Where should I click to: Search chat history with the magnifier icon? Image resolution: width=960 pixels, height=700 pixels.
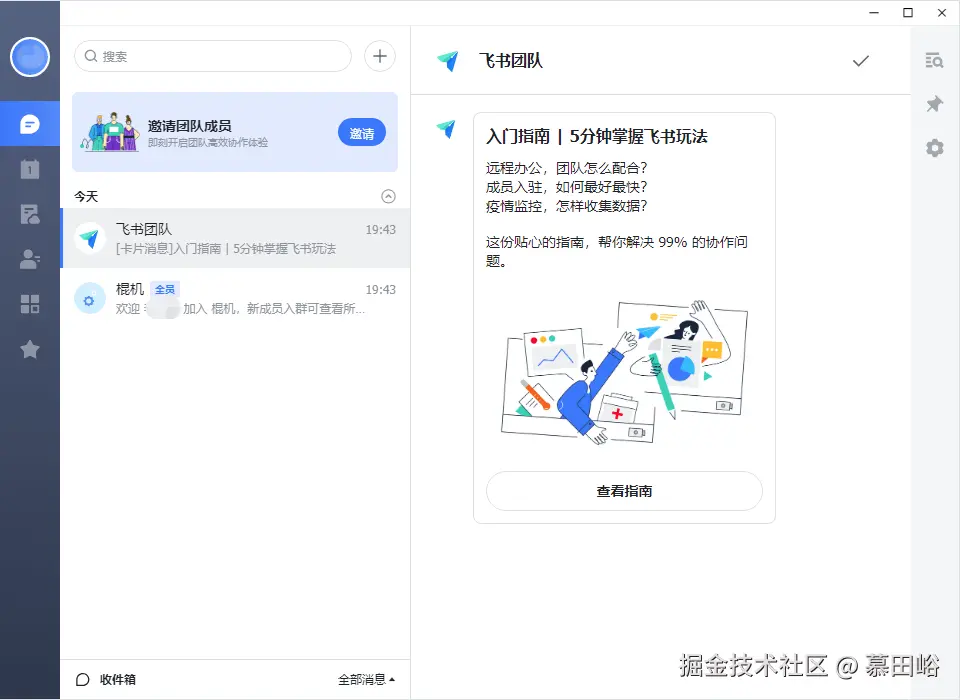pyautogui.click(x=934, y=60)
